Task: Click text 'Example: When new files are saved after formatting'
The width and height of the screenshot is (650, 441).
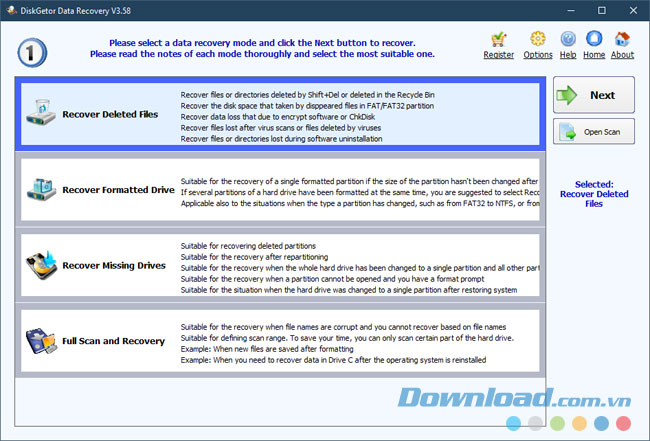Action: (x=267, y=349)
